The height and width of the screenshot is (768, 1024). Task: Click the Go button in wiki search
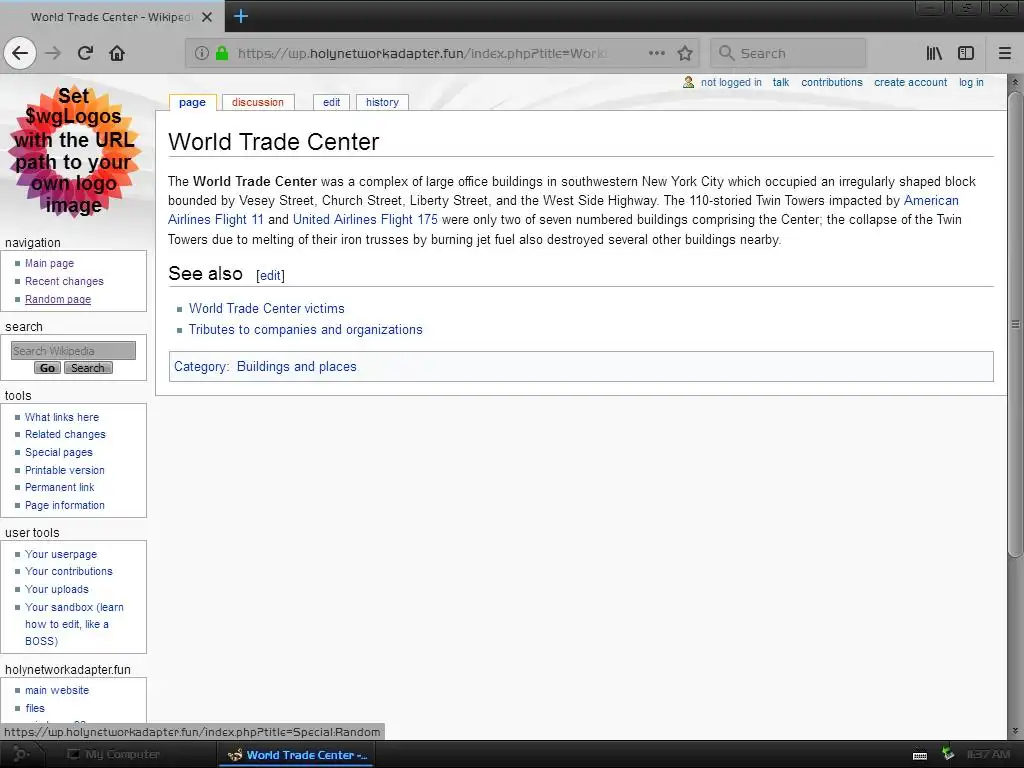(48, 368)
